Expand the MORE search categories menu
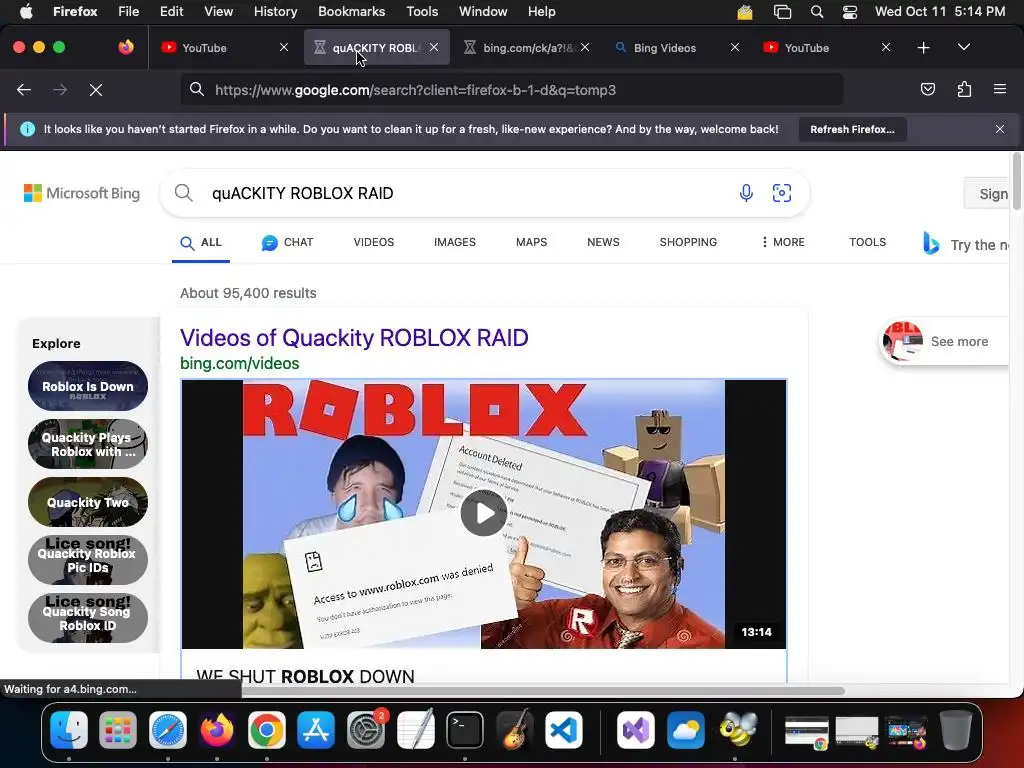This screenshot has width=1024, height=768. (x=783, y=242)
